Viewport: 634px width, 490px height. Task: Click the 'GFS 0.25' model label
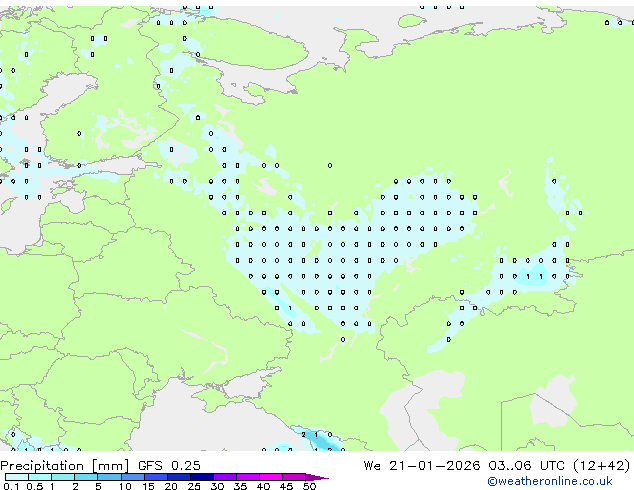click(x=169, y=465)
